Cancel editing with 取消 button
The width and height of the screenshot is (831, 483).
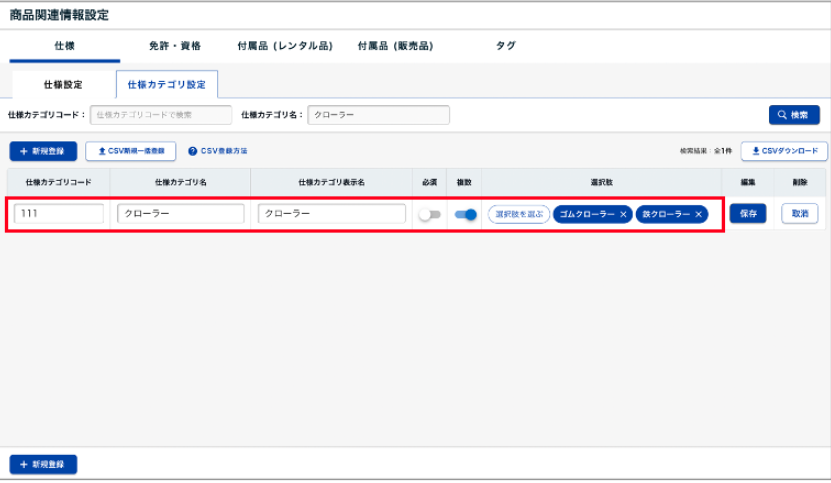(x=799, y=213)
